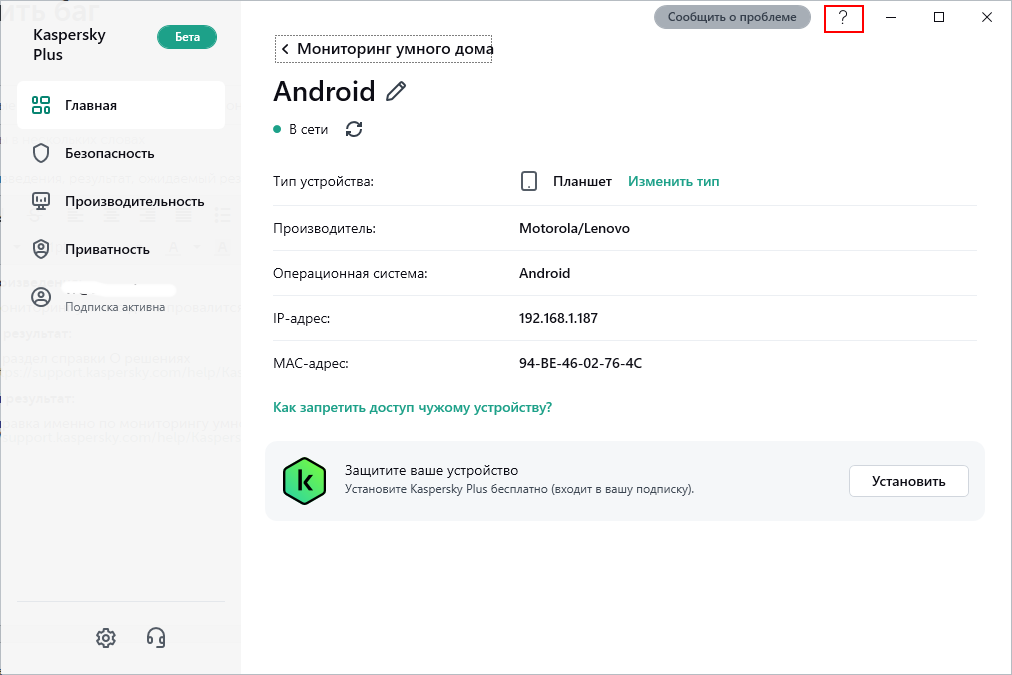Click the green Kaspersky hexagon logo
This screenshot has height=675, width=1012.
304,481
